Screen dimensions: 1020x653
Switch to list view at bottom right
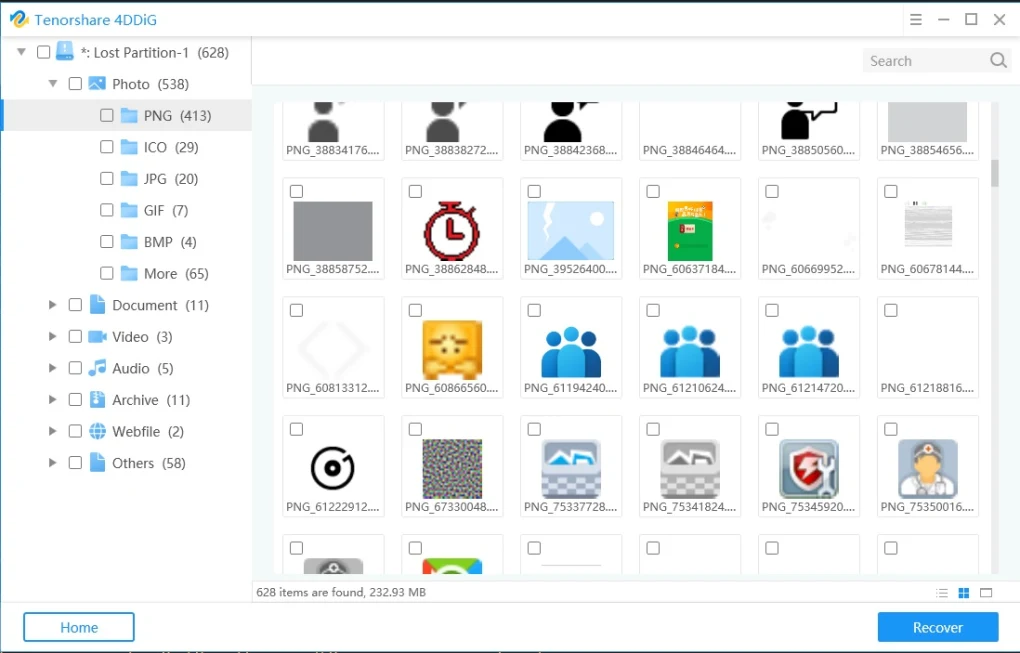pyautogui.click(x=941, y=592)
